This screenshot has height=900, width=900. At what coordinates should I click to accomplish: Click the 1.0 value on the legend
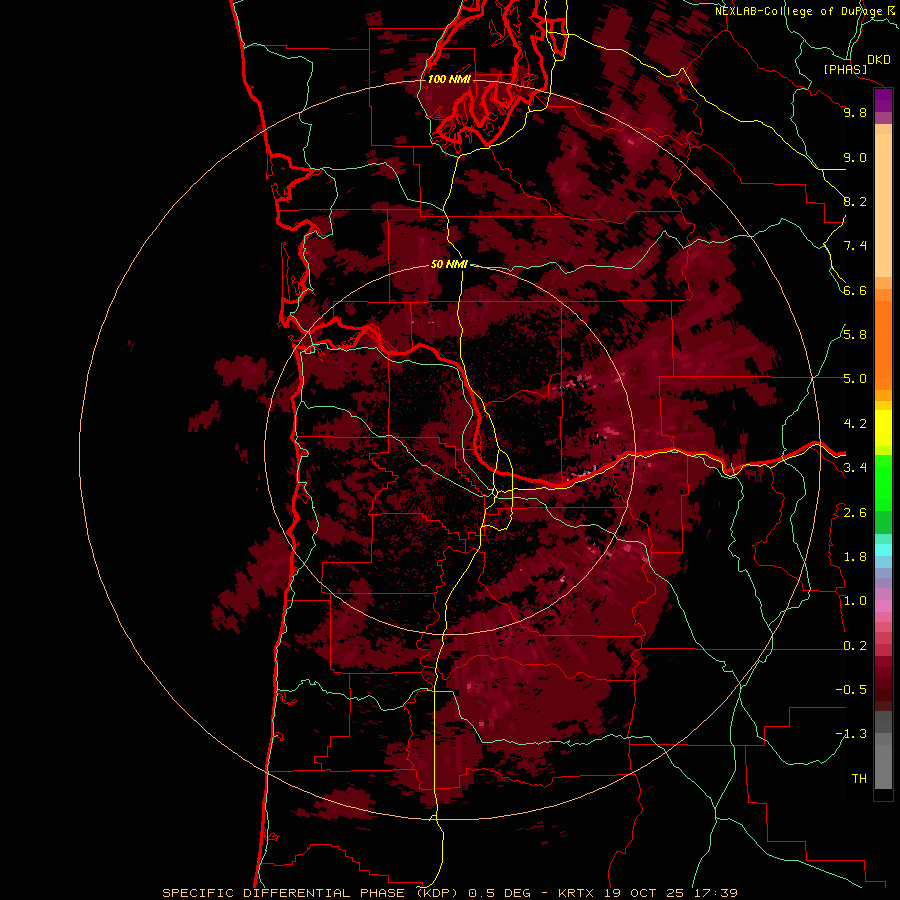(855, 601)
